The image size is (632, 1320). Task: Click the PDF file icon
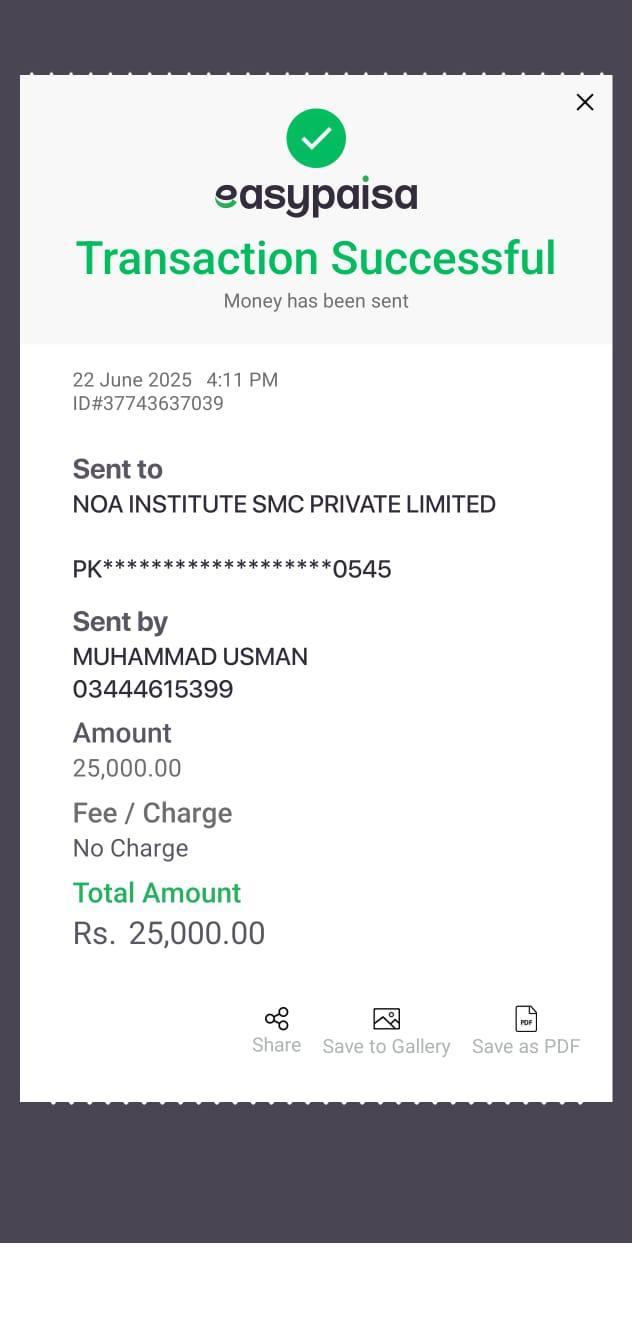coord(526,1019)
